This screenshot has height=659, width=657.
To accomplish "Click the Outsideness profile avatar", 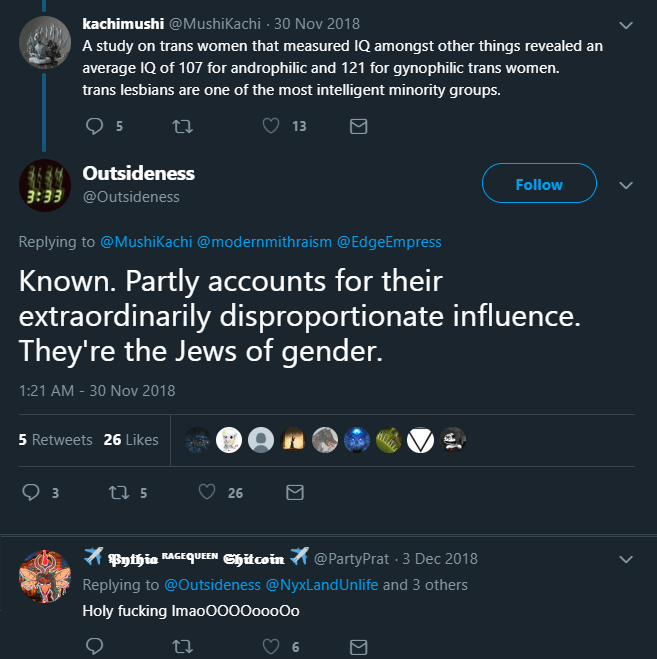I will (x=45, y=184).
